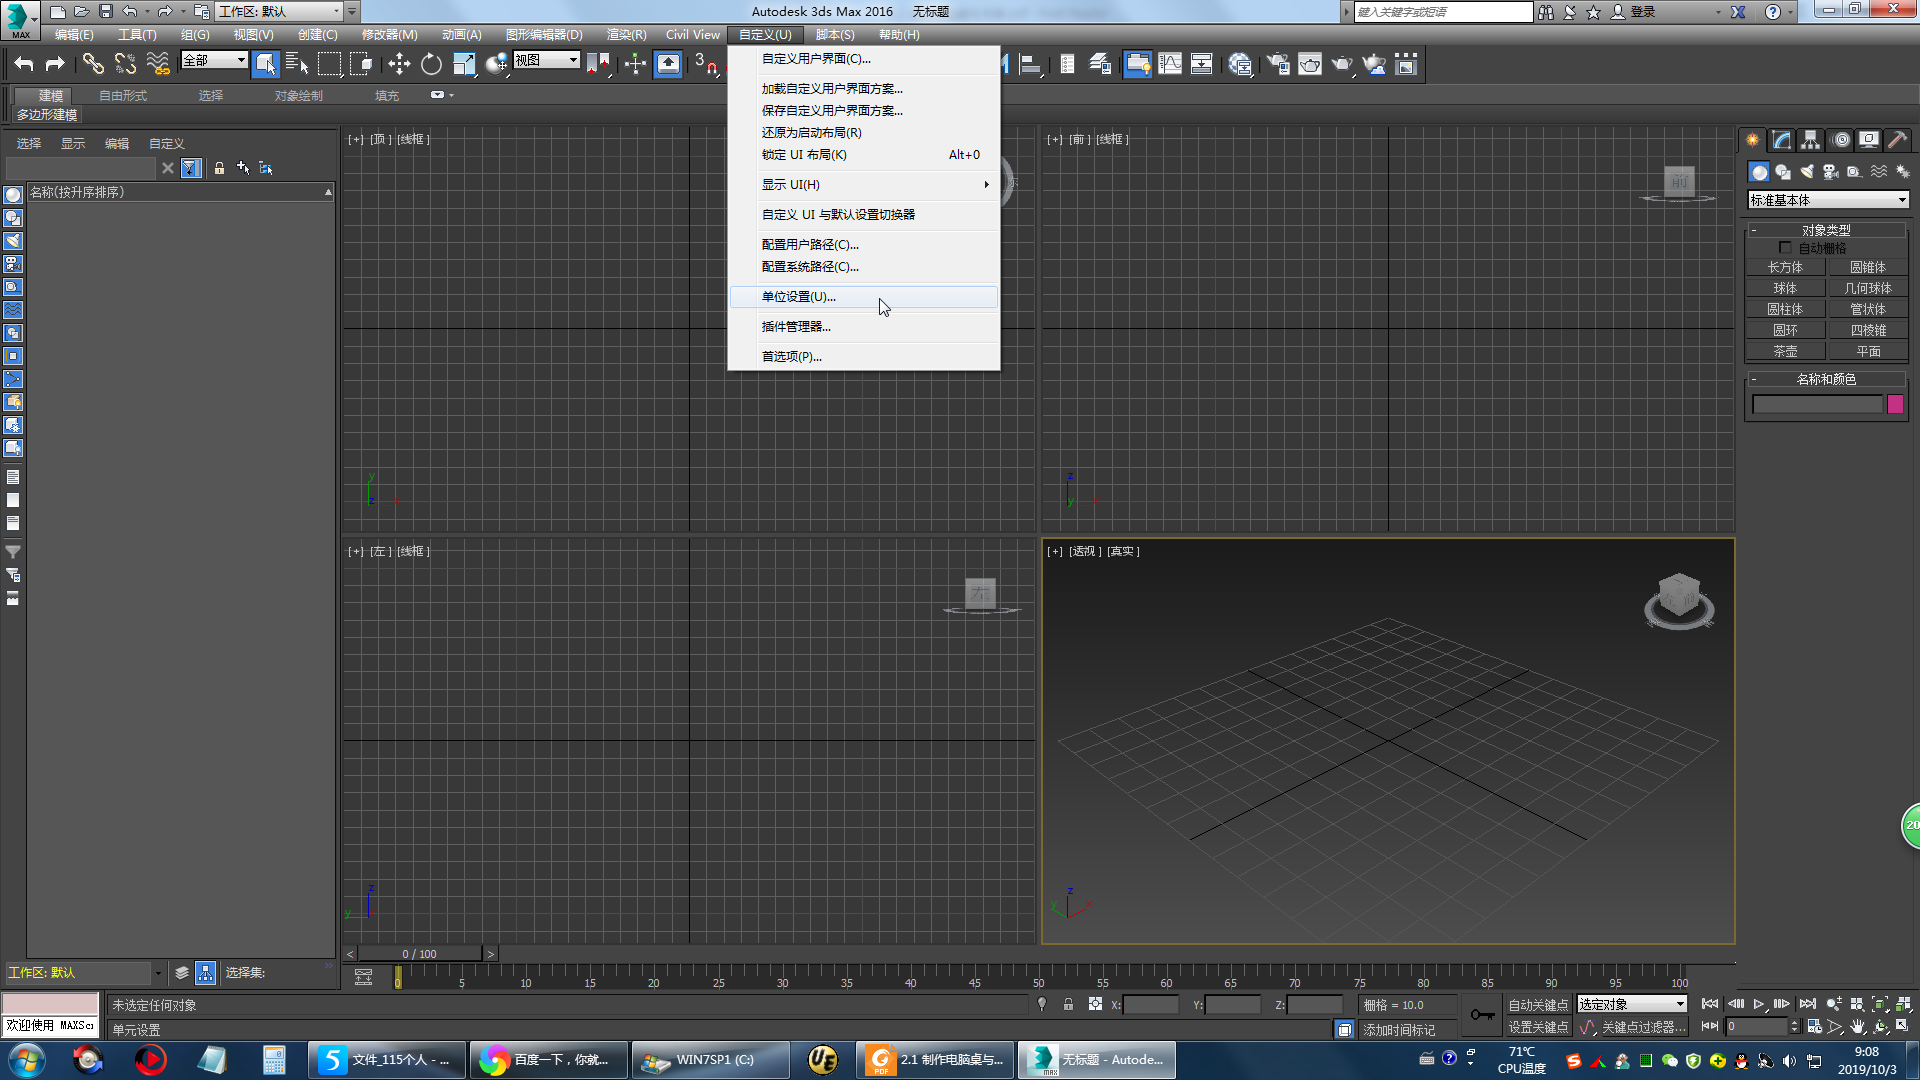
Task: Open the 工作区: 默认 dropdown in title bar
Action: tap(281, 12)
